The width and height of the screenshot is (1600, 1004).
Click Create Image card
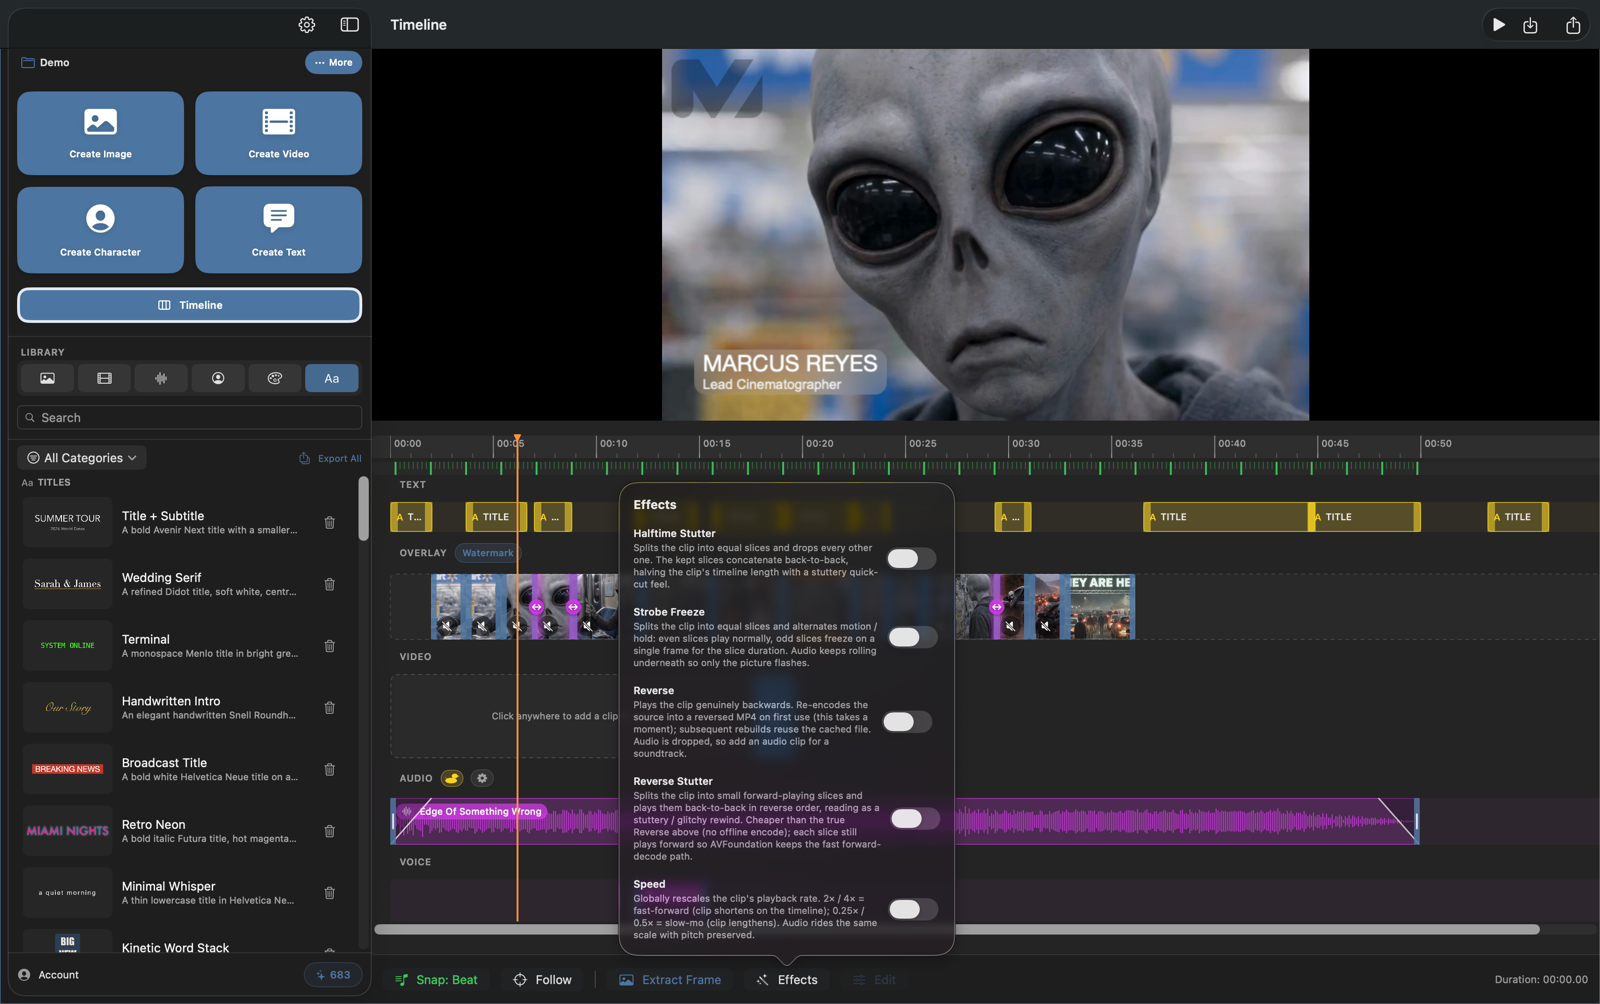[100, 133]
